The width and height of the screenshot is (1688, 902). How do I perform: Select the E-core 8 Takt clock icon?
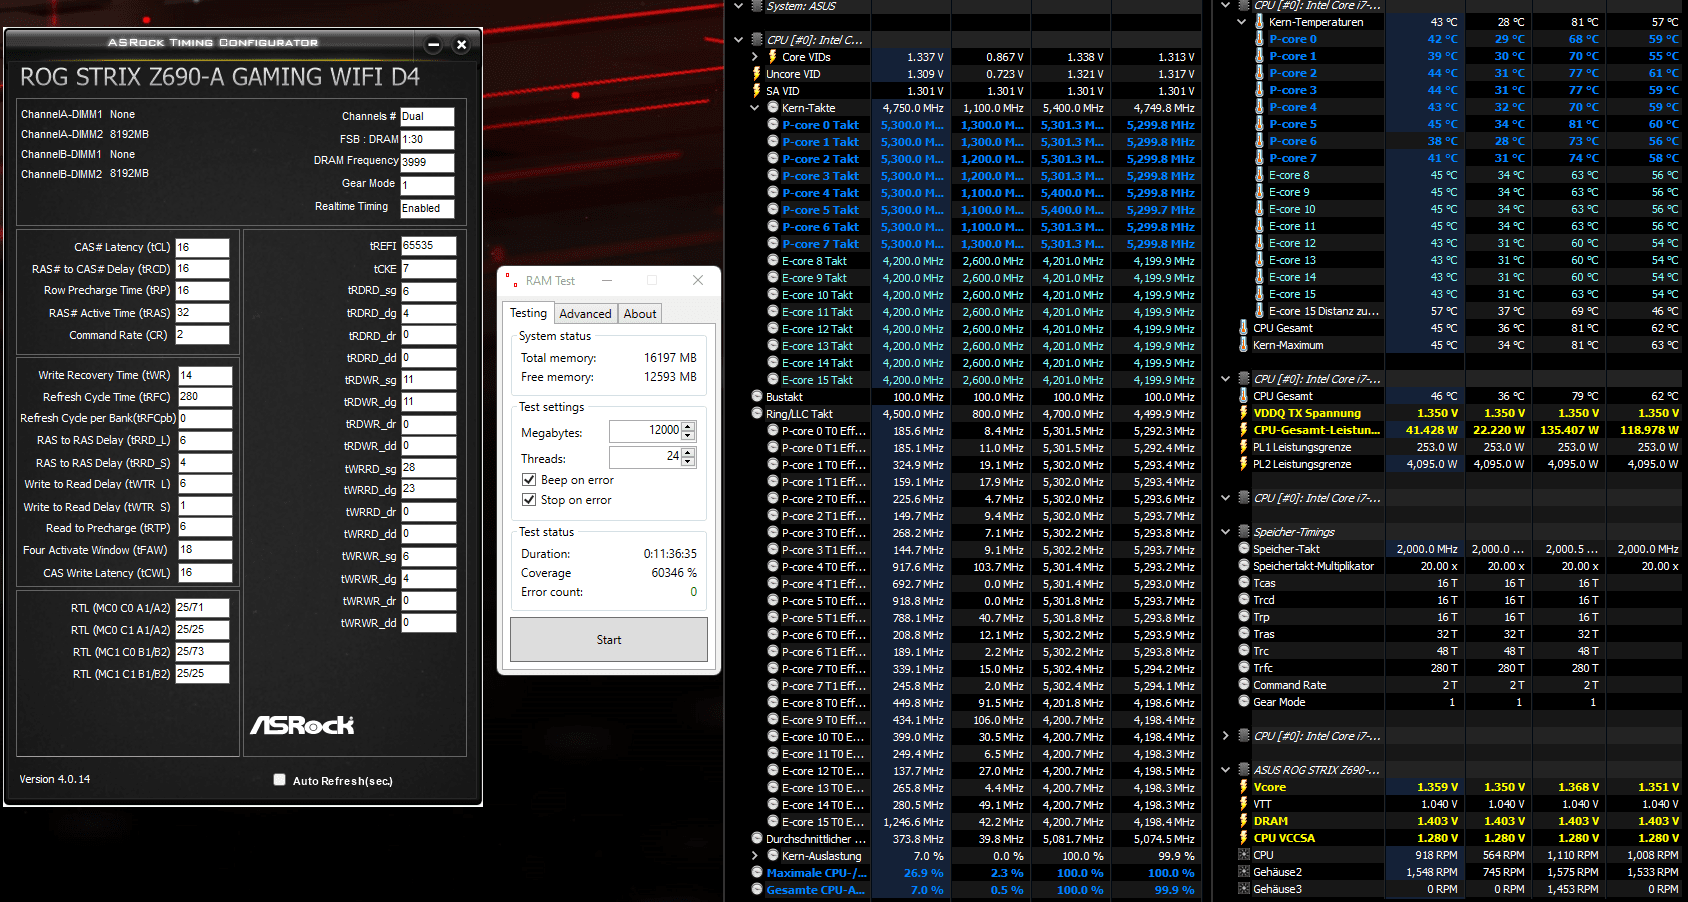pyautogui.click(x=773, y=261)
